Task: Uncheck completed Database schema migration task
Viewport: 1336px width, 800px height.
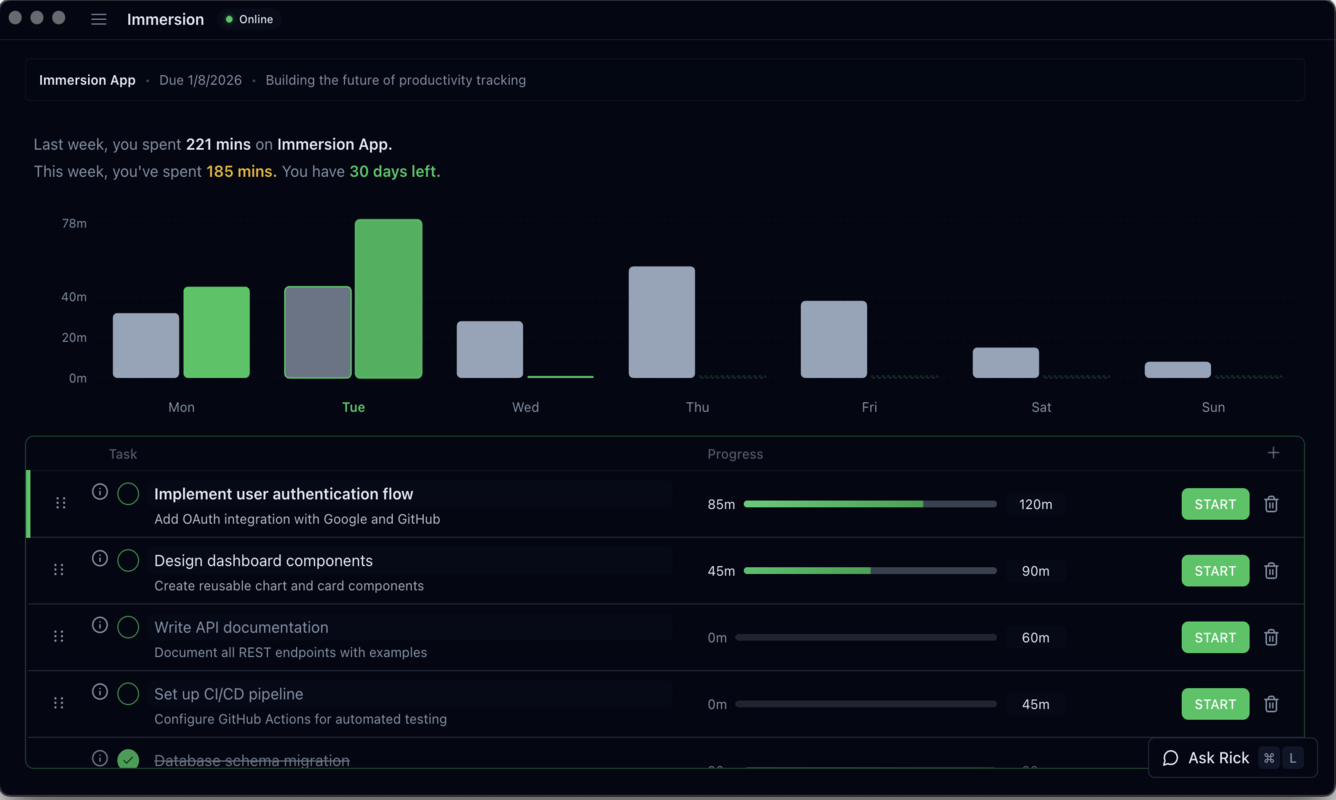Action: (x=128, y=759)
